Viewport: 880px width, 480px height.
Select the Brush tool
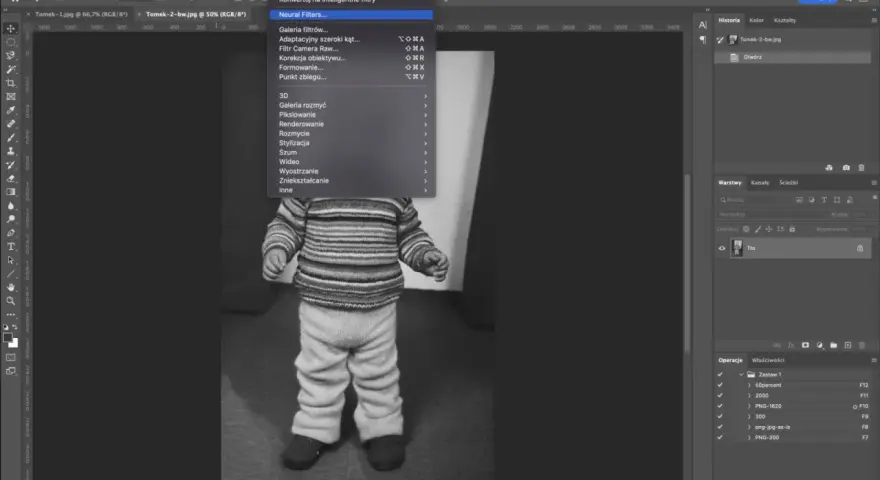11,138
